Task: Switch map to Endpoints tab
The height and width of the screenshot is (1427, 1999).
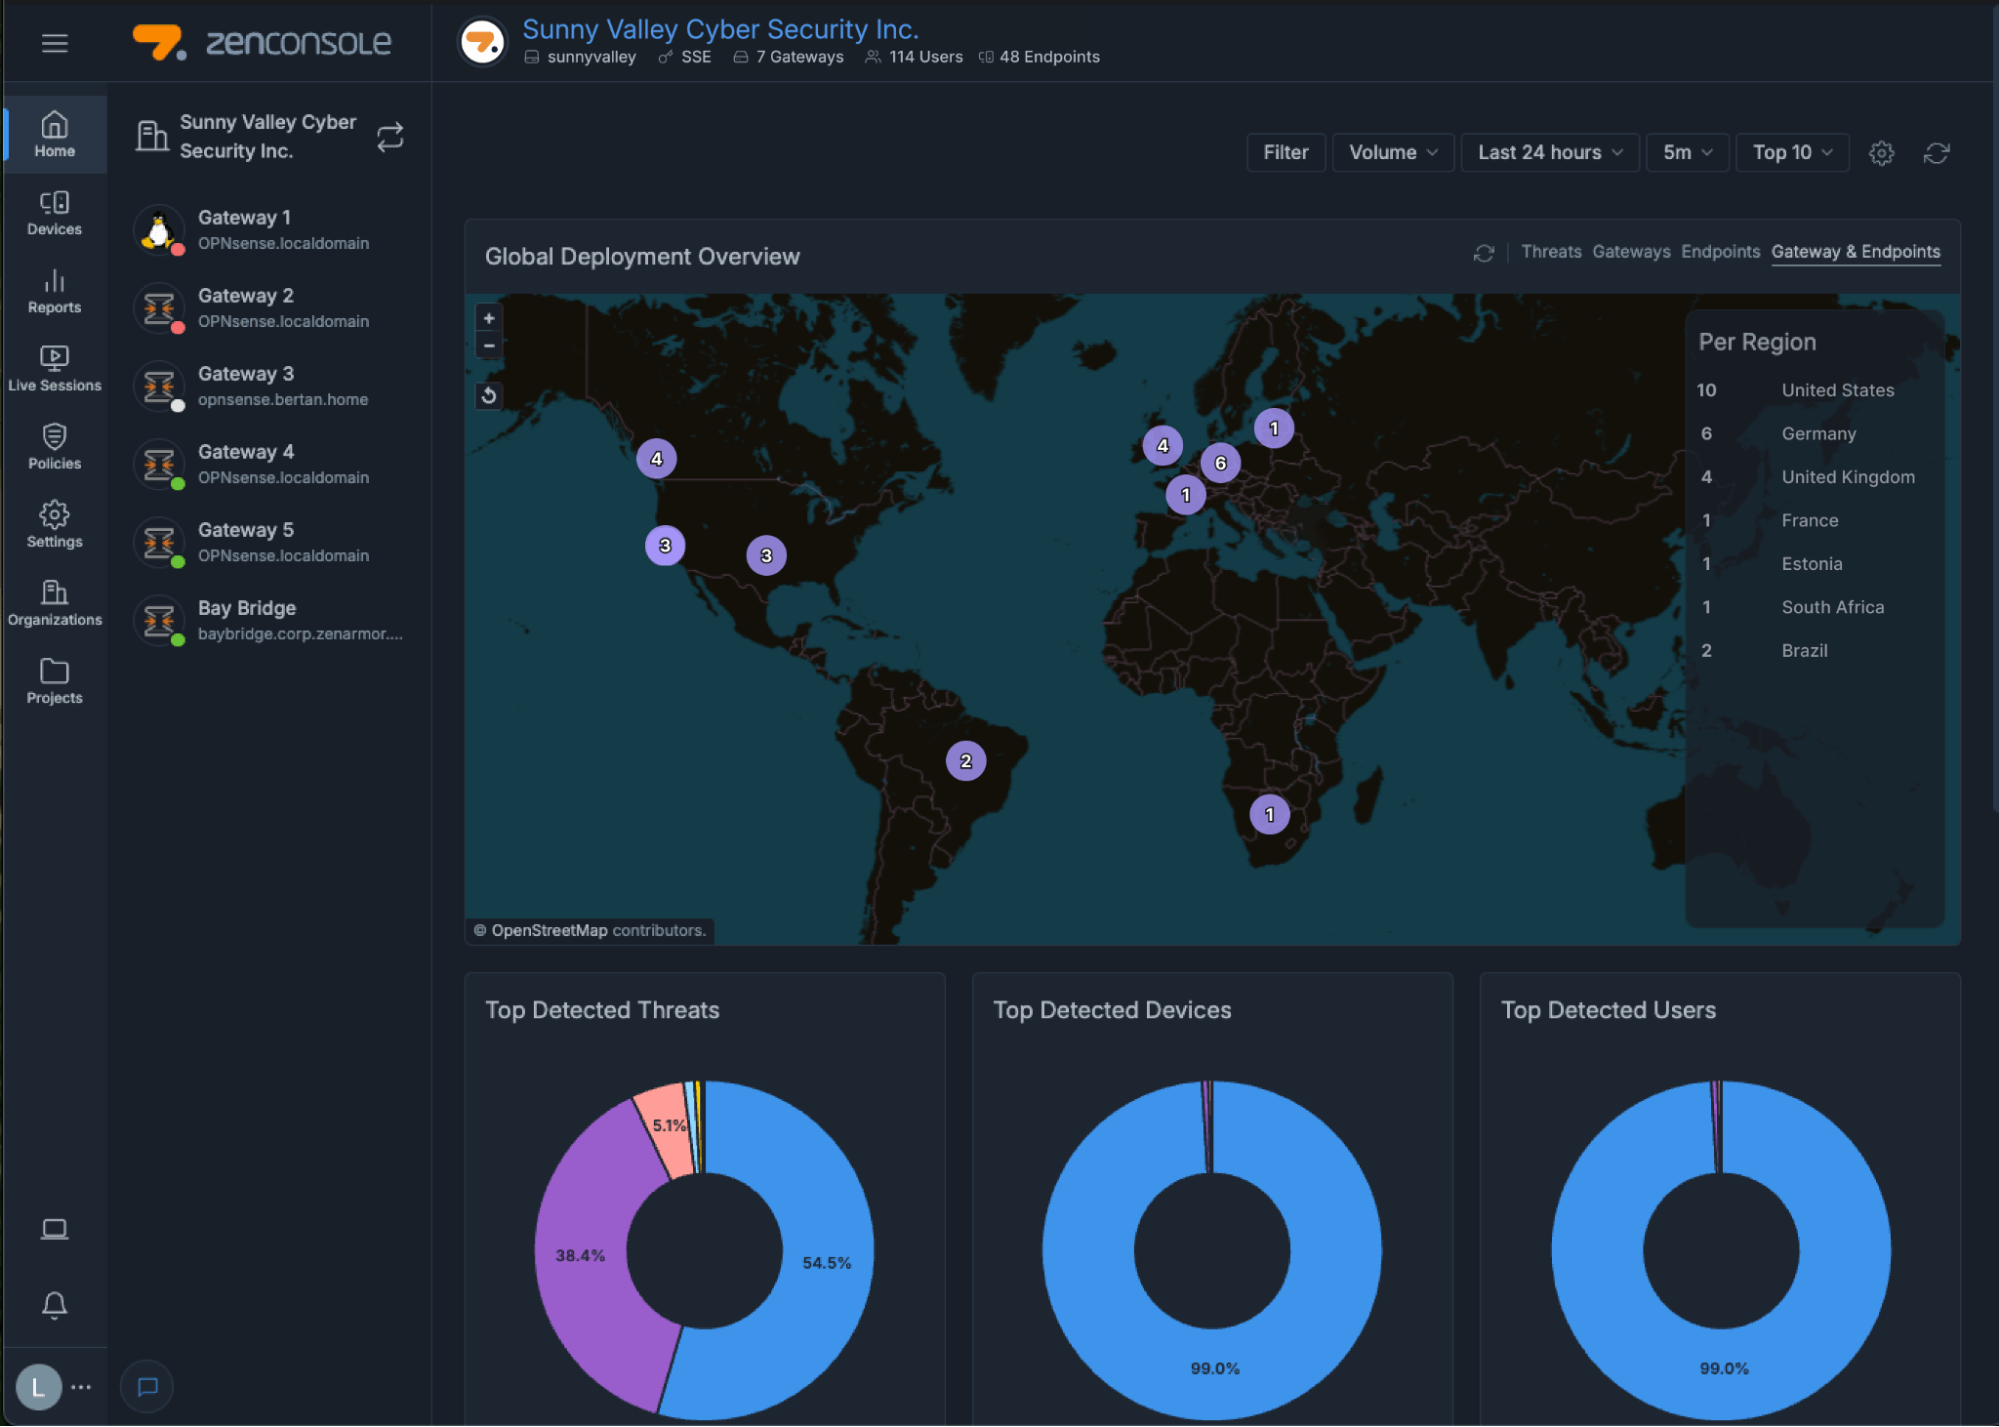Action: [1720, 252]
